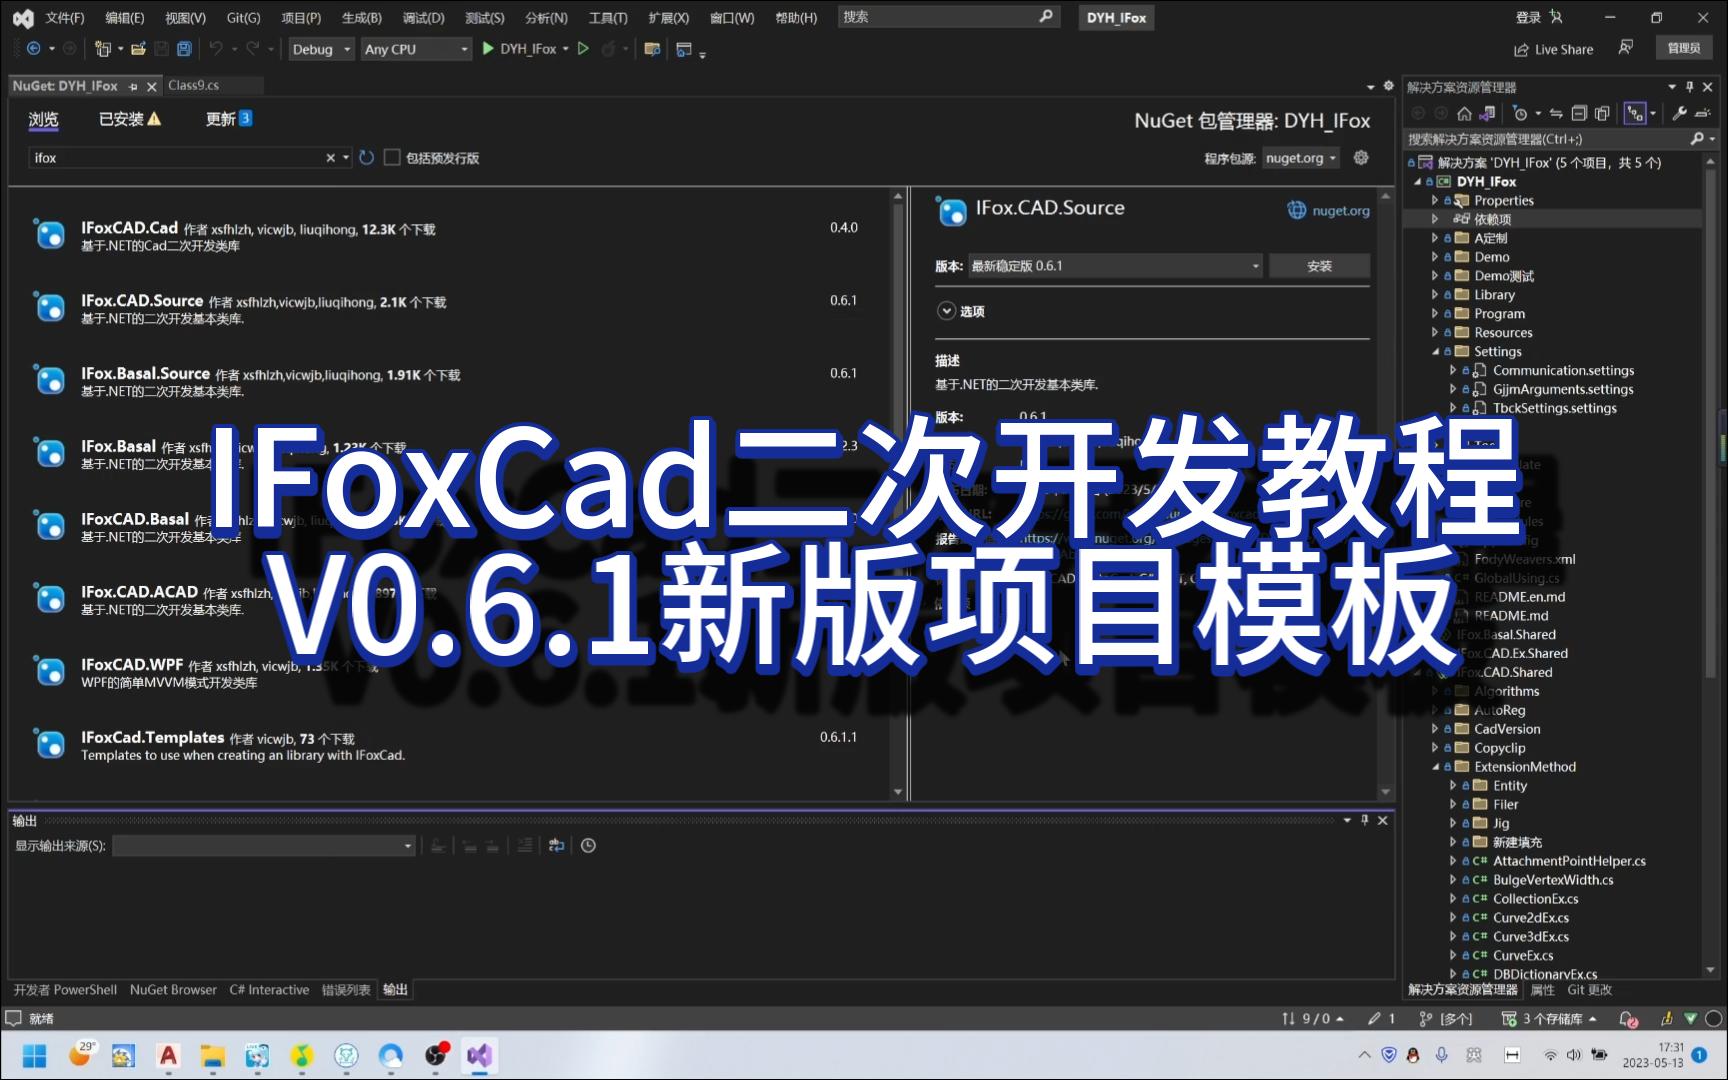Clear the ifox search text with the X
1728x1080 pixels.
click(331, 158)
